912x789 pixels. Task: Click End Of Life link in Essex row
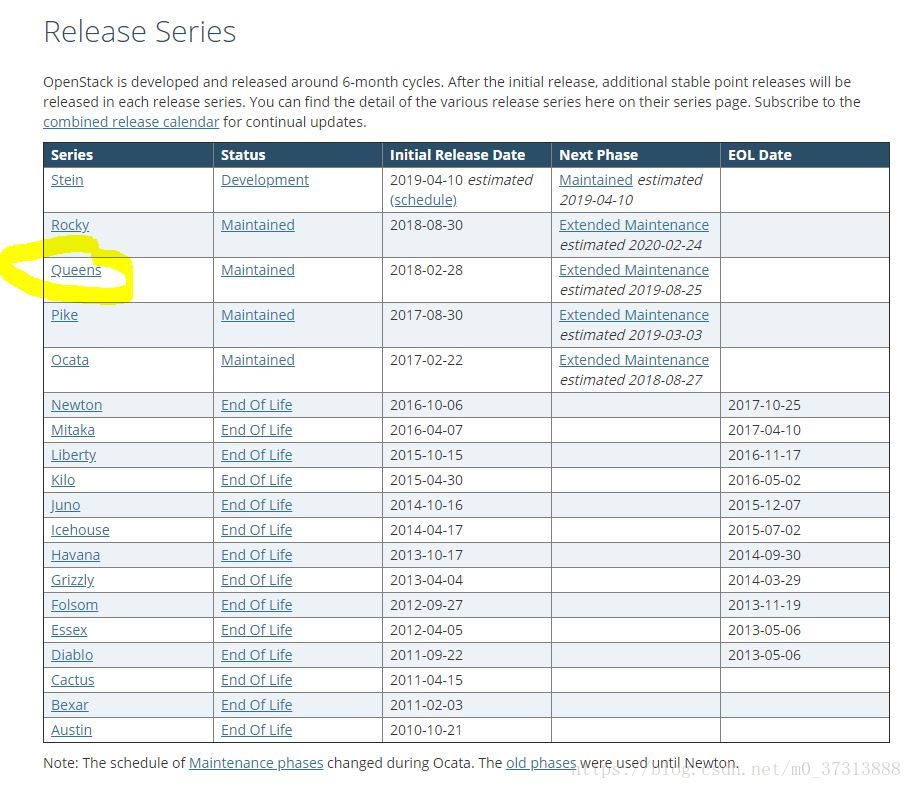coord(256,630)
